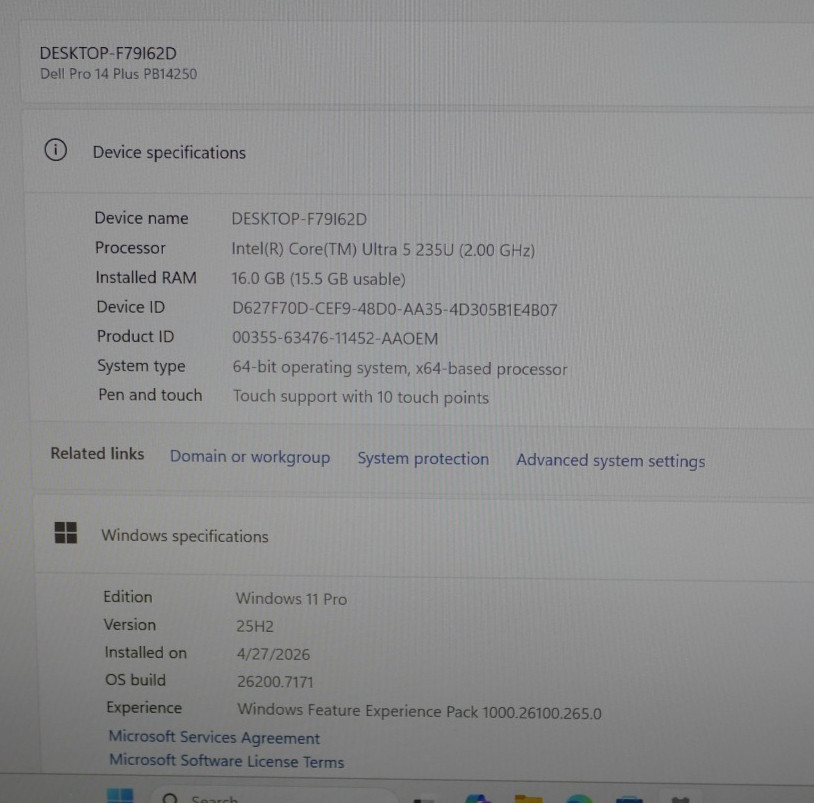Click the Installed RAM label
The height and width of the screenshot is (803, 814).
tap(146, 278)
